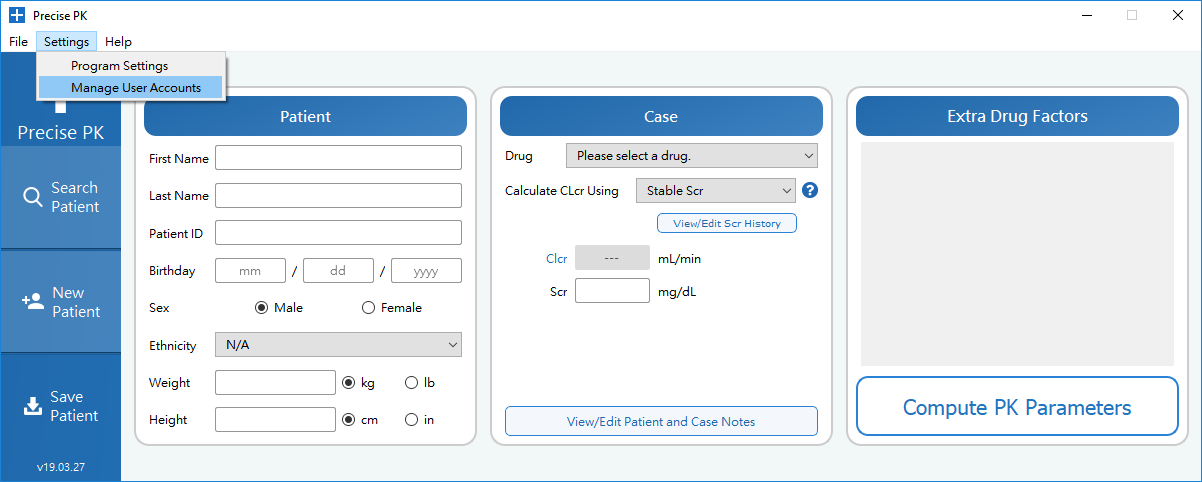Click the Save Patient download icon
The height and width of the screenshot is (482, 1202).
point(33,406)
